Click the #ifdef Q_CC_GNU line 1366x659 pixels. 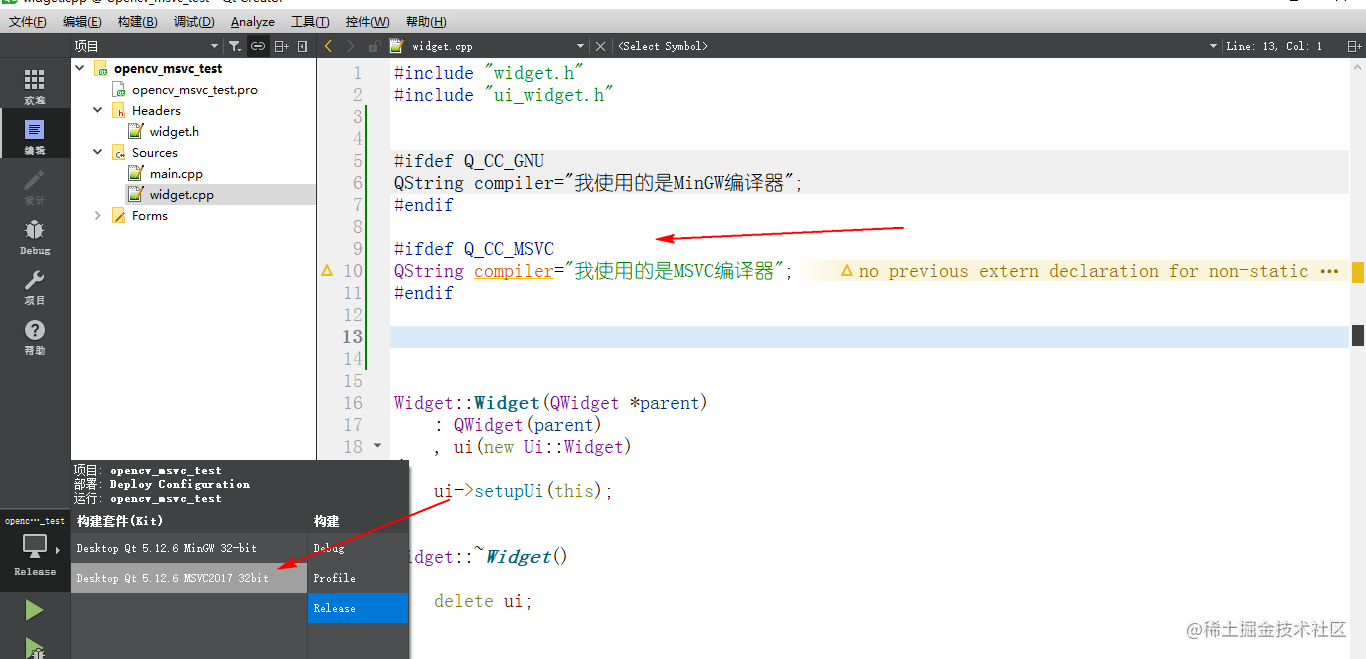(x=469, y=161)
